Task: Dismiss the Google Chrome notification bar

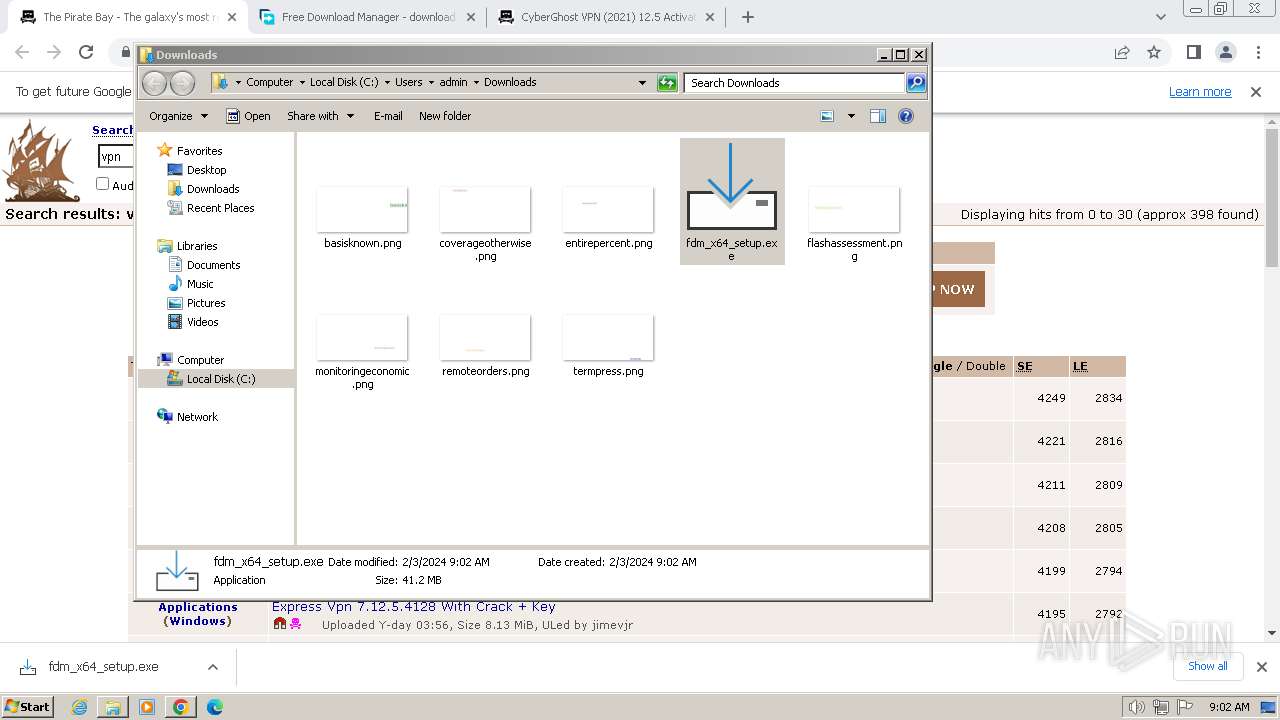Action: tap(1256, 92)
